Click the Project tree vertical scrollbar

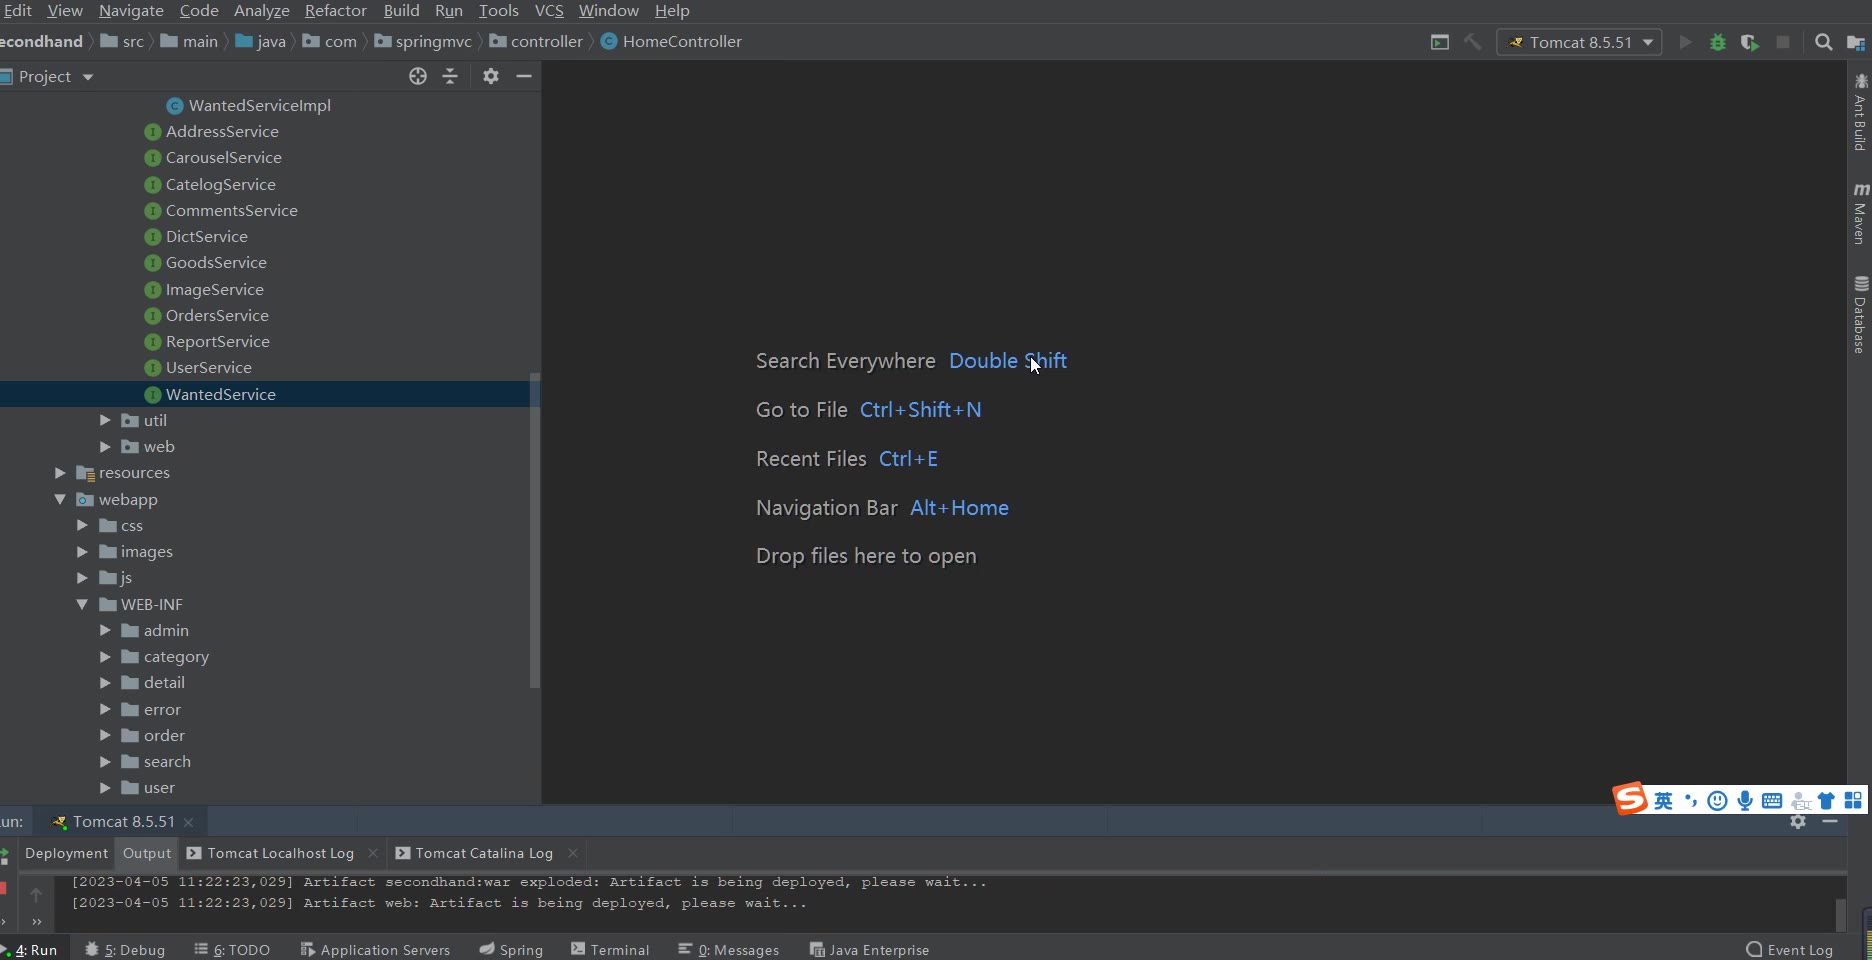coord(535,530)
